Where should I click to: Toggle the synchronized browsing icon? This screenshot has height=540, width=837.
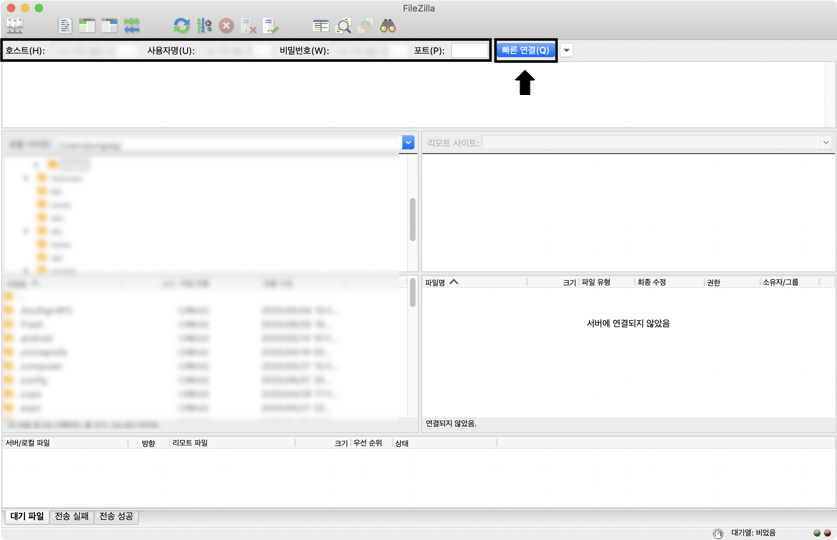click(x=366, y=26)
